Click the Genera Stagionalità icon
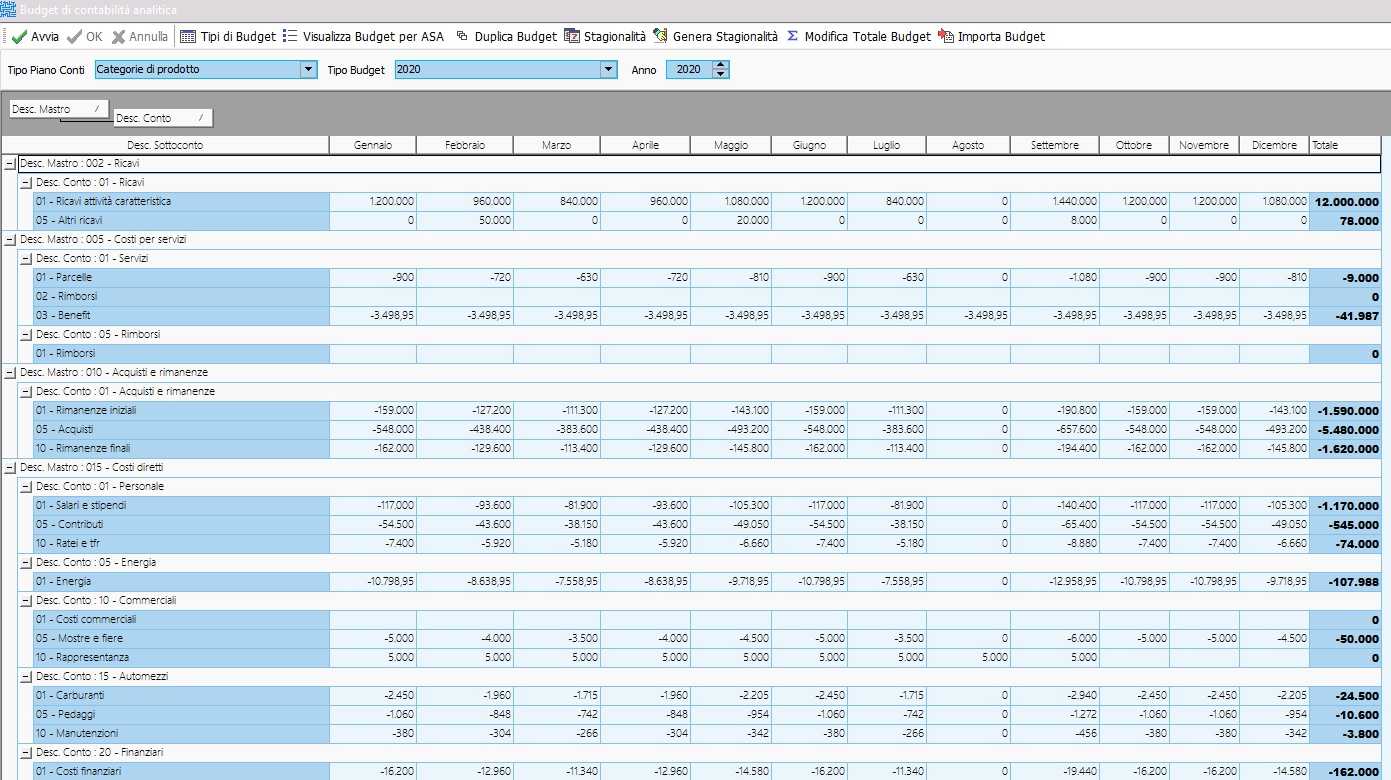 click(660, 37)
